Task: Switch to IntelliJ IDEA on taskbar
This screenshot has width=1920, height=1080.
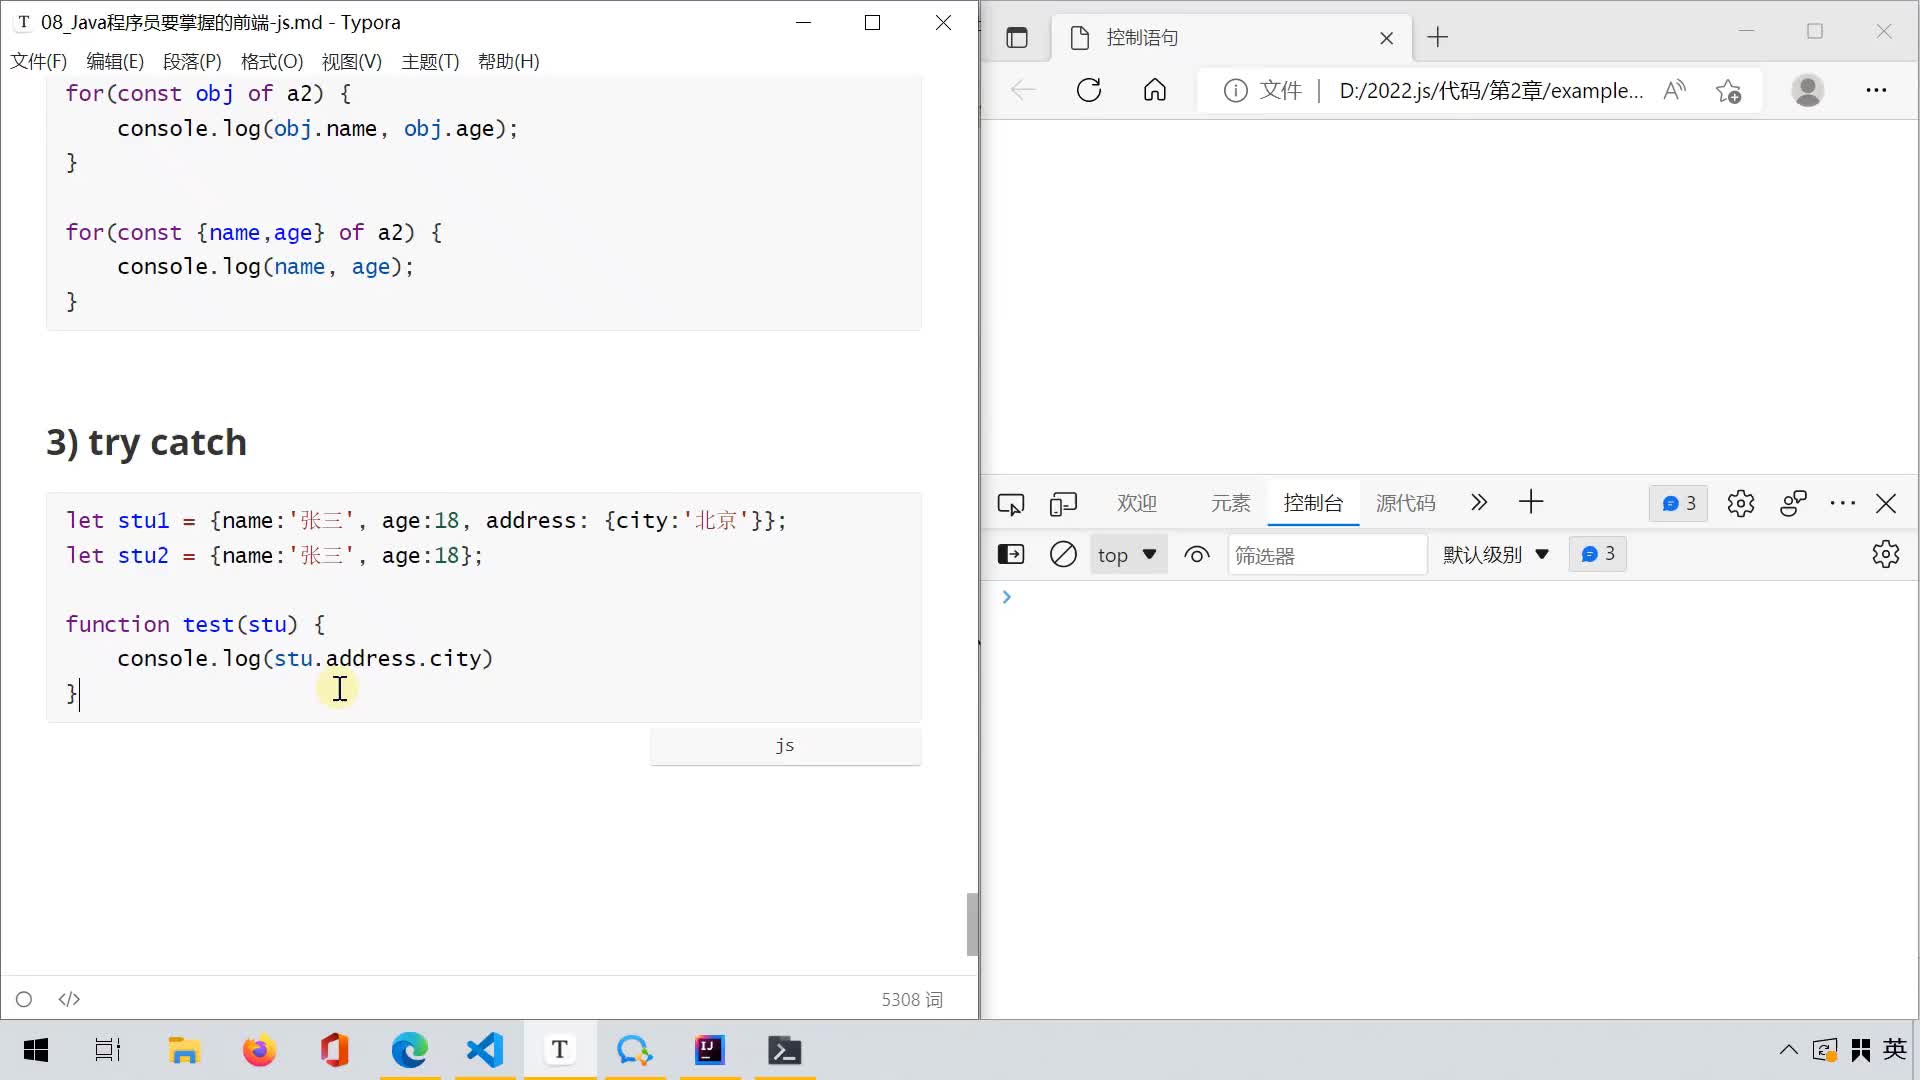Action: (710, 1051)
